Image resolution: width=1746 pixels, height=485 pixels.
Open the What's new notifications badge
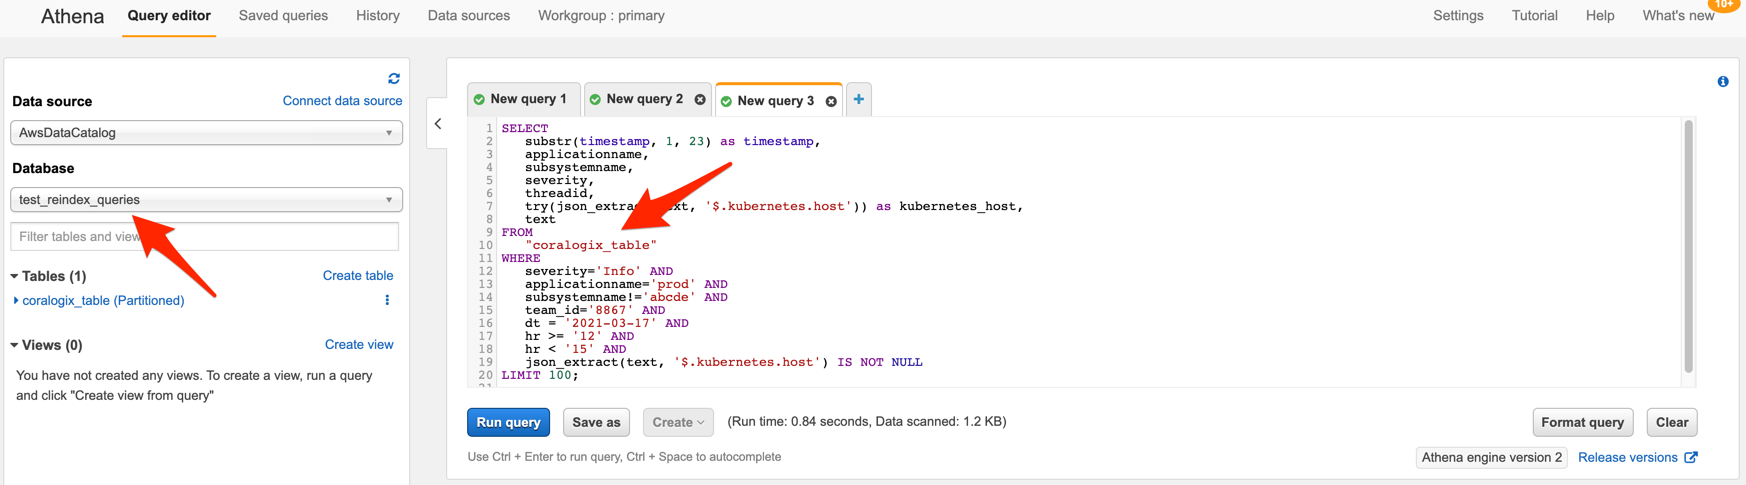[1723, 5]
